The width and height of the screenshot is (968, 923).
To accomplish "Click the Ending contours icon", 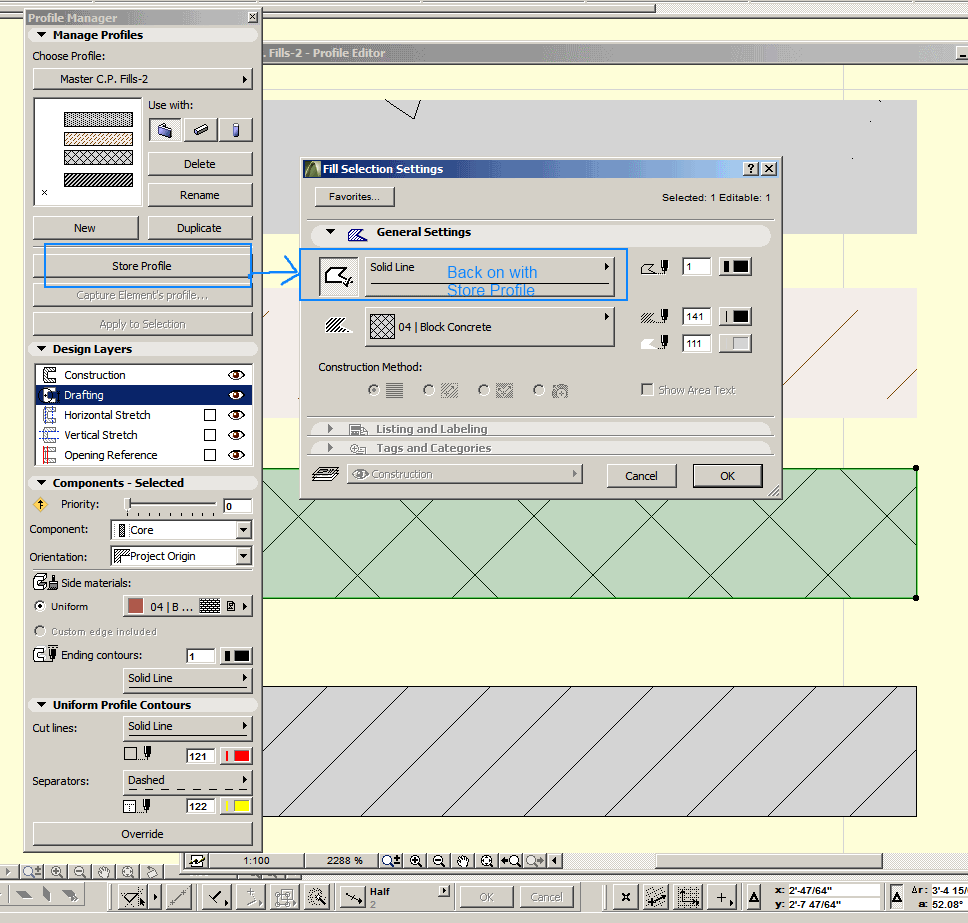I will (45, 653).
